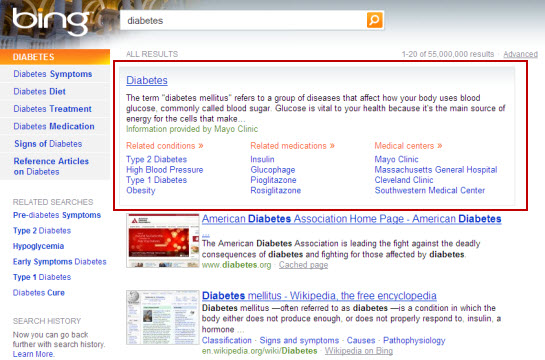Open Cached page for diabetes.org
Image resolution: width=545 pixels, height=360 pixels.
pos(303,265)
